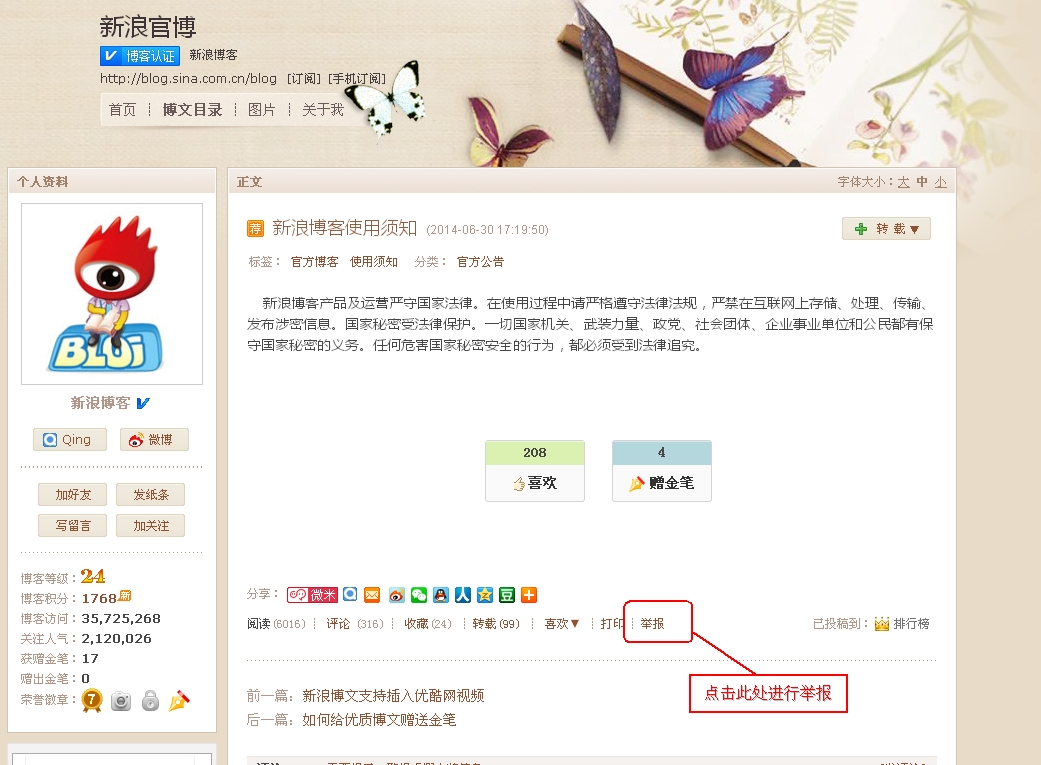This screenshot has width=1041, height=765.
Task: Share post via WeChat icon
Action: 419,595
